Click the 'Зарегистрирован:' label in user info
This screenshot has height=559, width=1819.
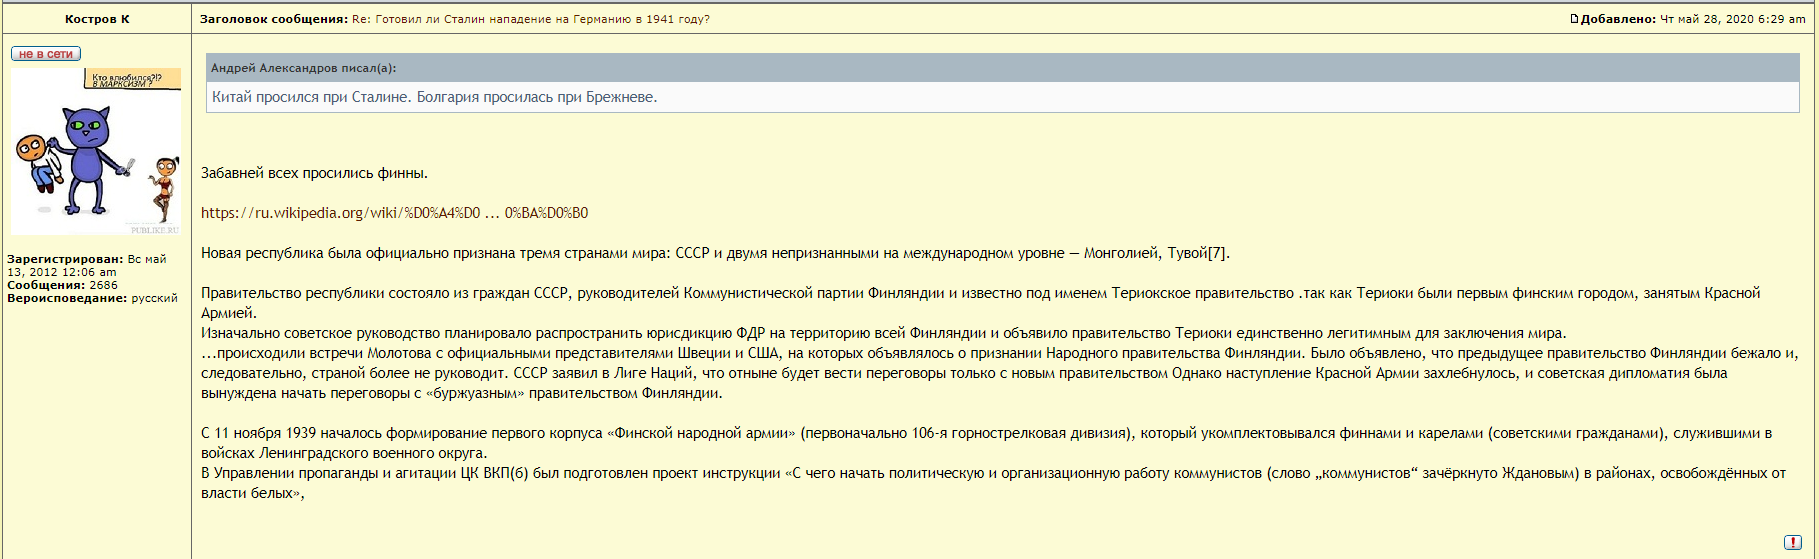(x=65, y=259)
